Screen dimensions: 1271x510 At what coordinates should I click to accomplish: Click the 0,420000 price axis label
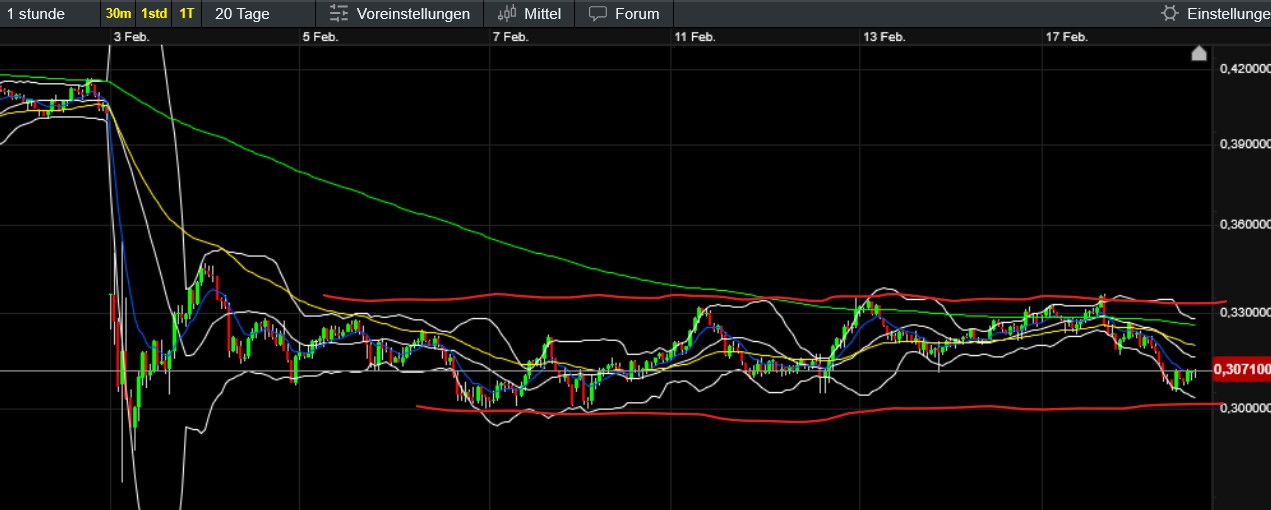1245,69
